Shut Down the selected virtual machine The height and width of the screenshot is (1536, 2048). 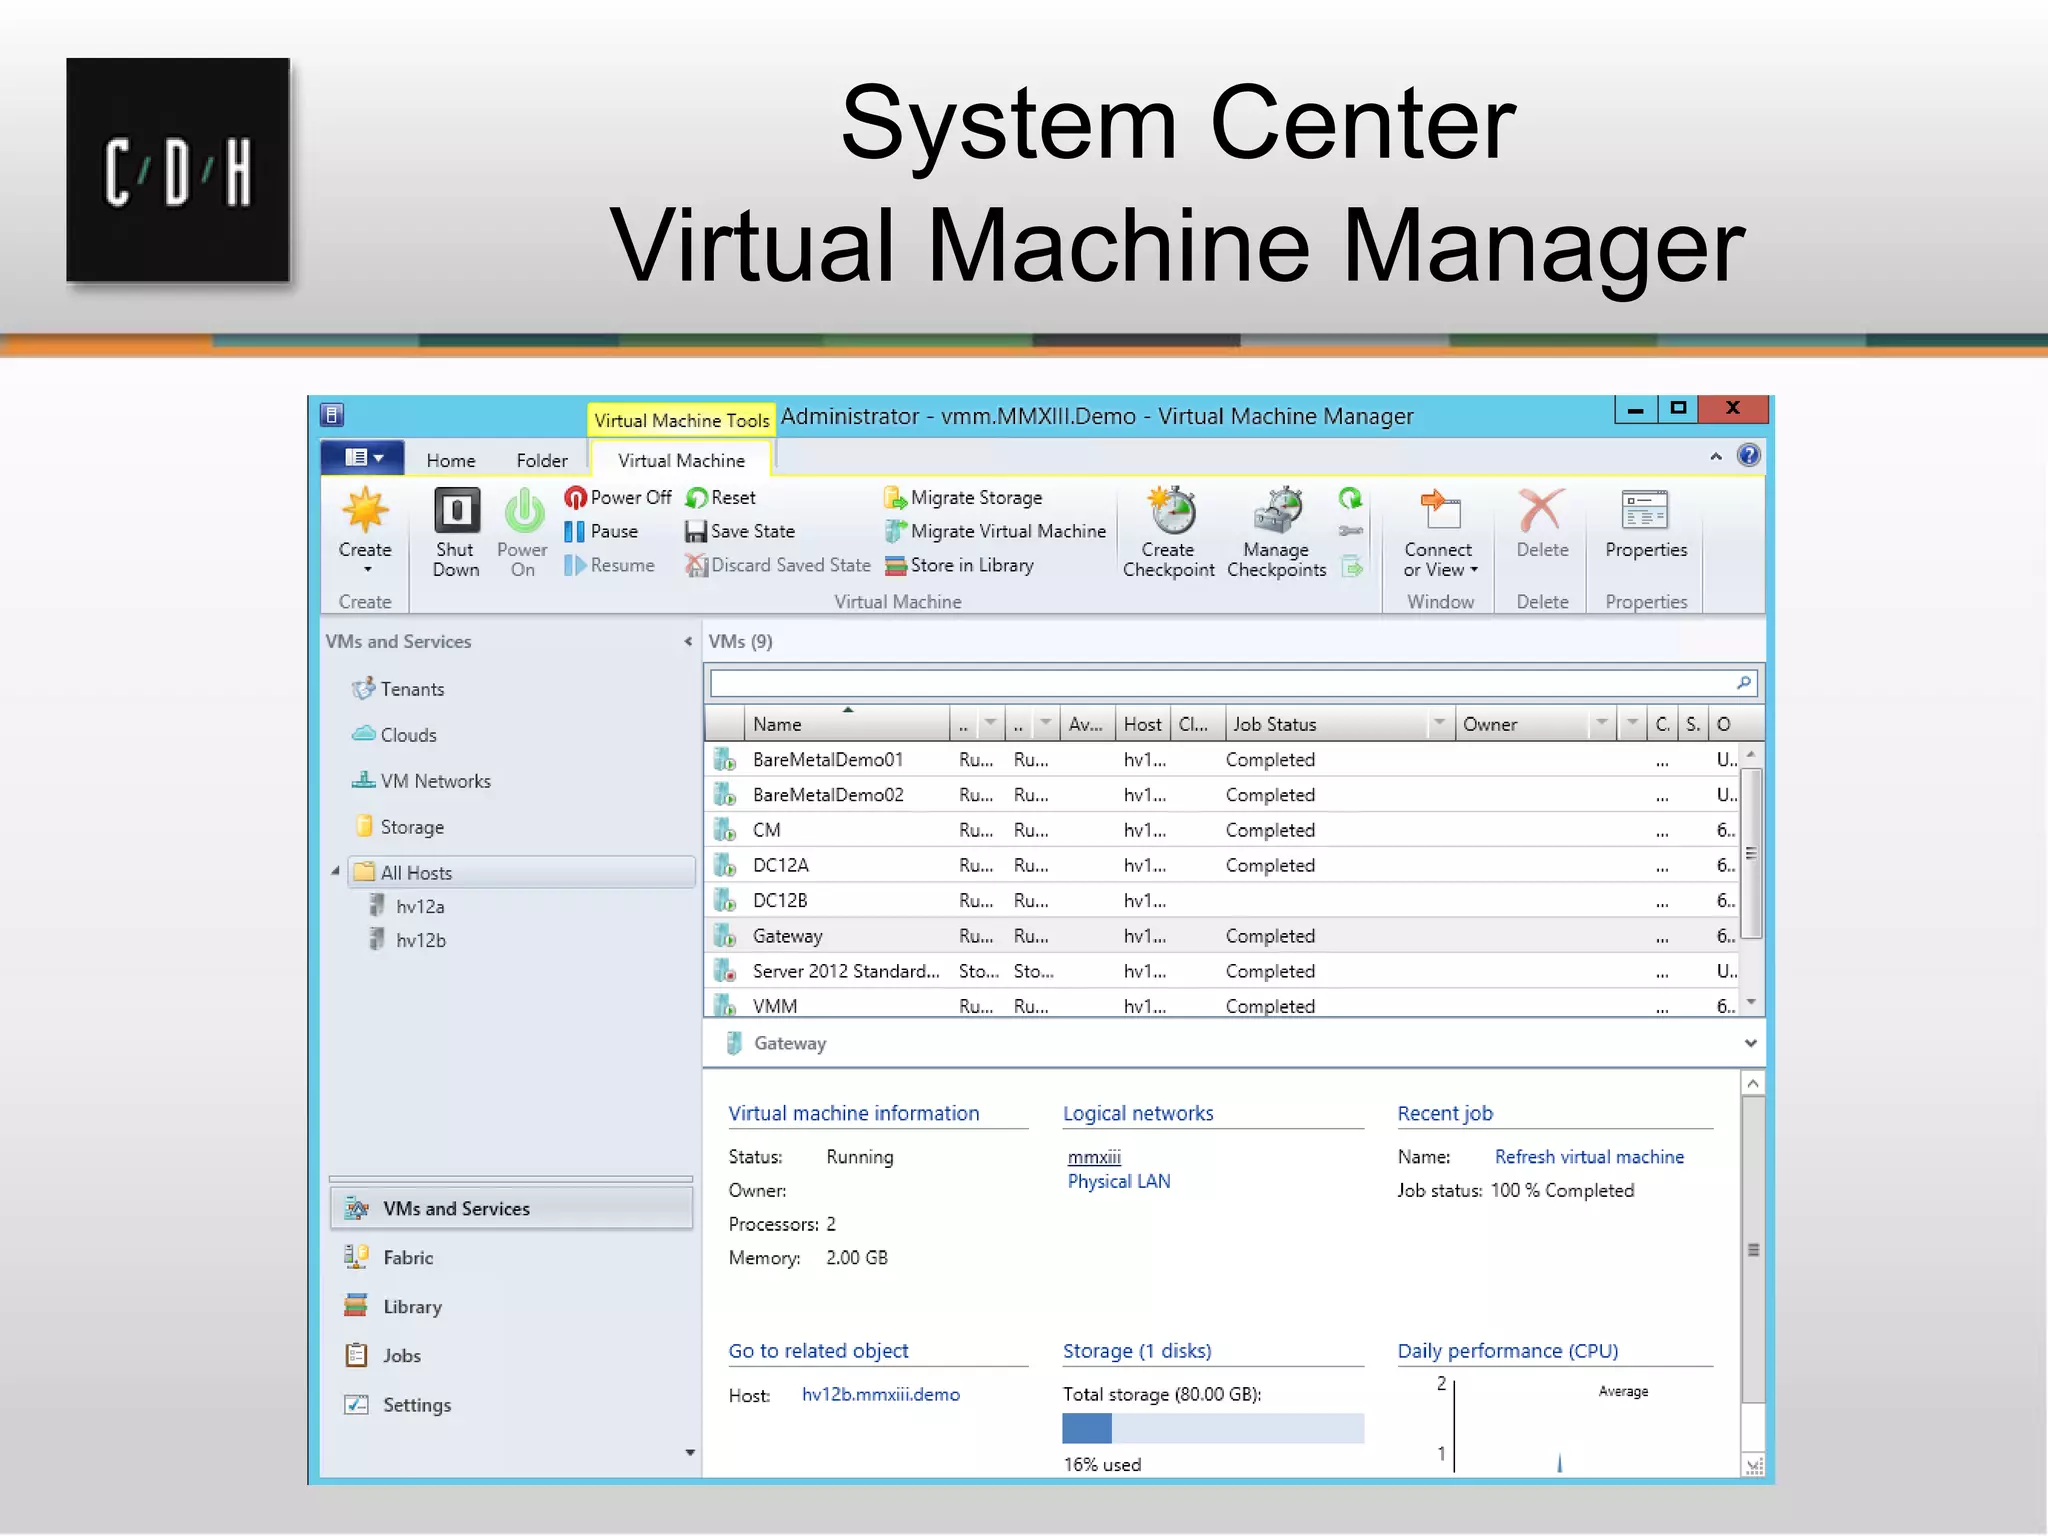point(456,532)
